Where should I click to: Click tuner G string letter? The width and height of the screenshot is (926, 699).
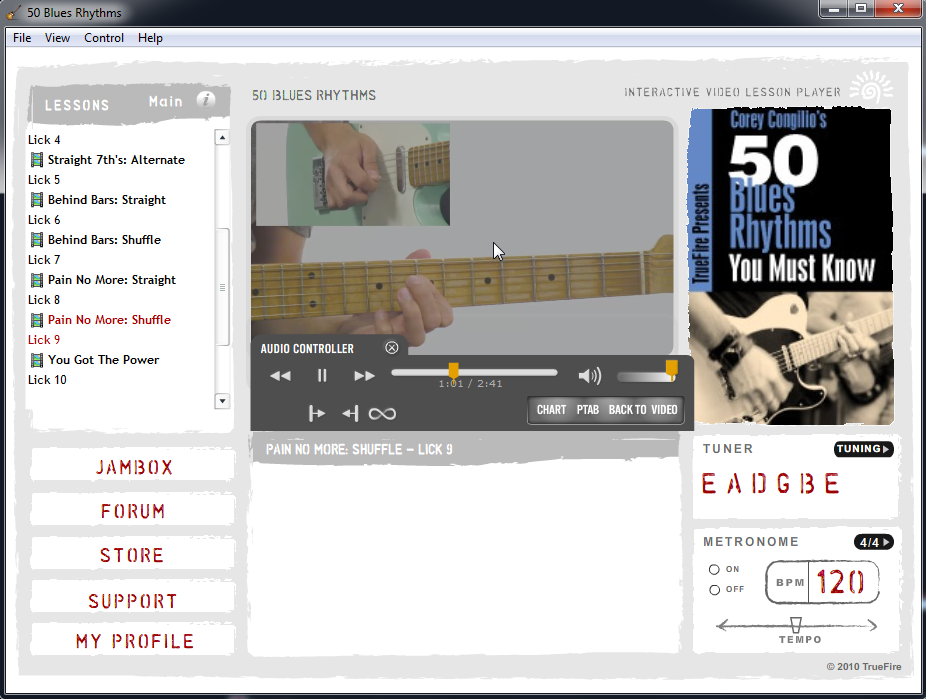(784, 484)
